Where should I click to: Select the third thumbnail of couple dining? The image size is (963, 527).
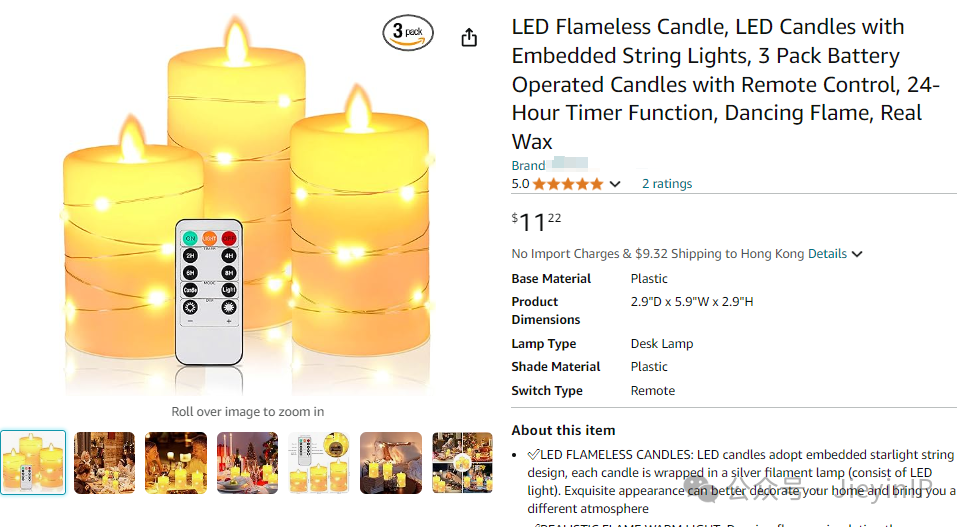(x=176, y=462)
